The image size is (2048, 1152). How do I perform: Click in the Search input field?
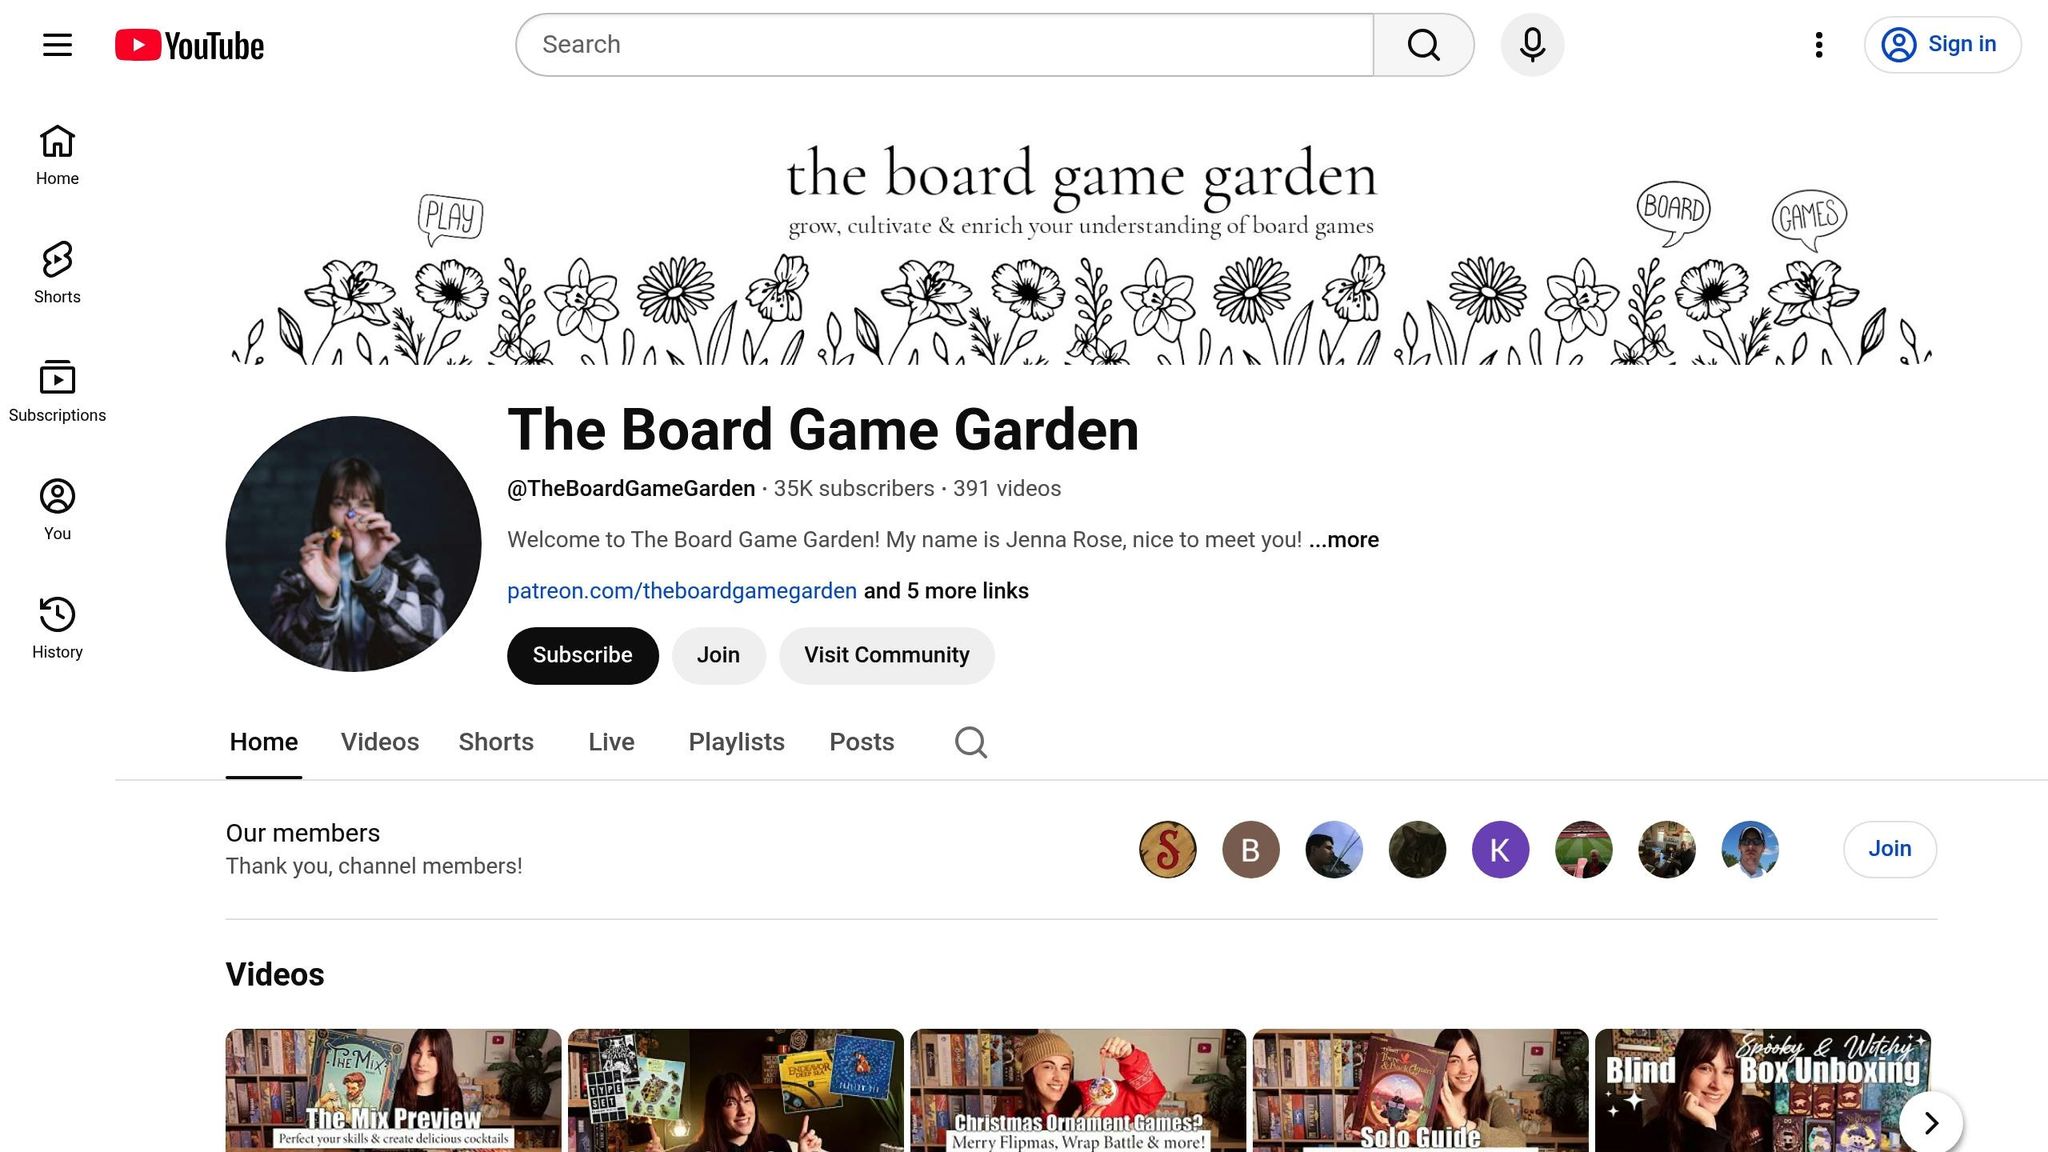[x=945, y=45]
